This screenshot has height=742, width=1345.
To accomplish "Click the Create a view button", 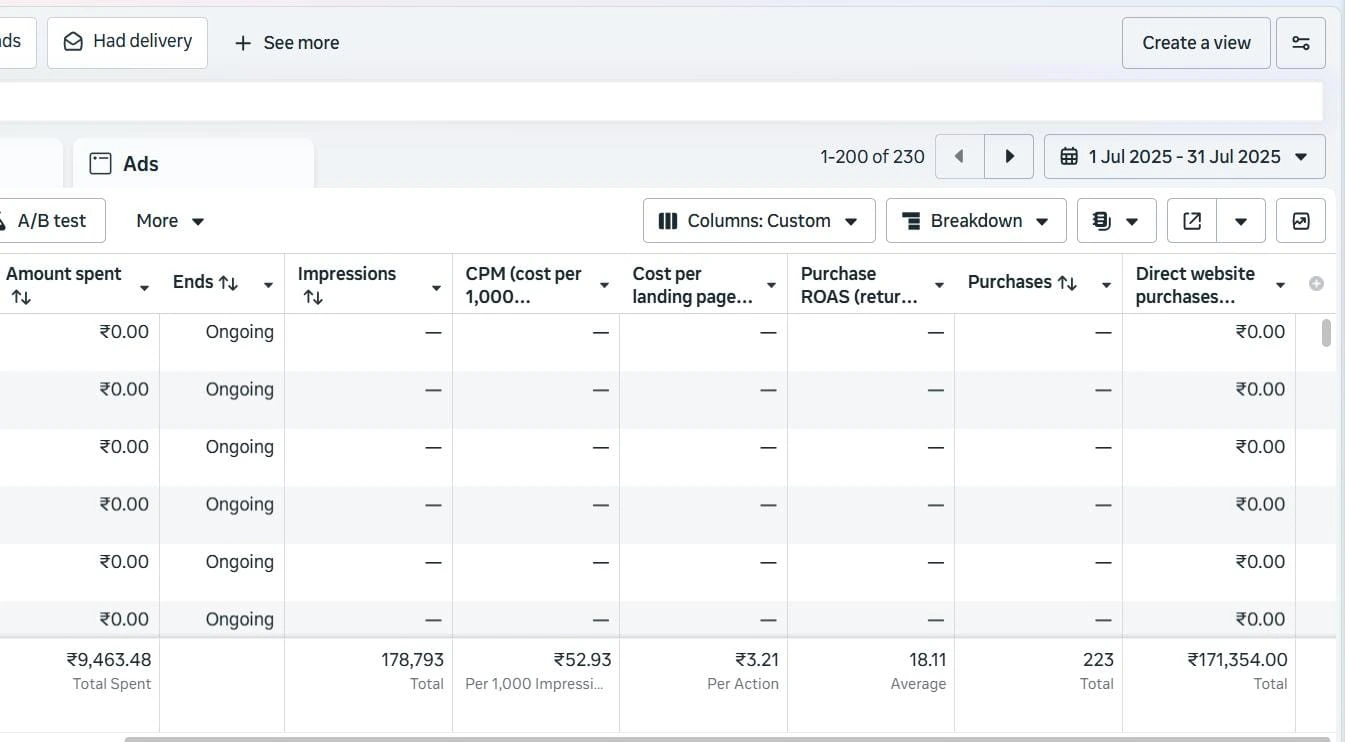I will click(1196, 43).
